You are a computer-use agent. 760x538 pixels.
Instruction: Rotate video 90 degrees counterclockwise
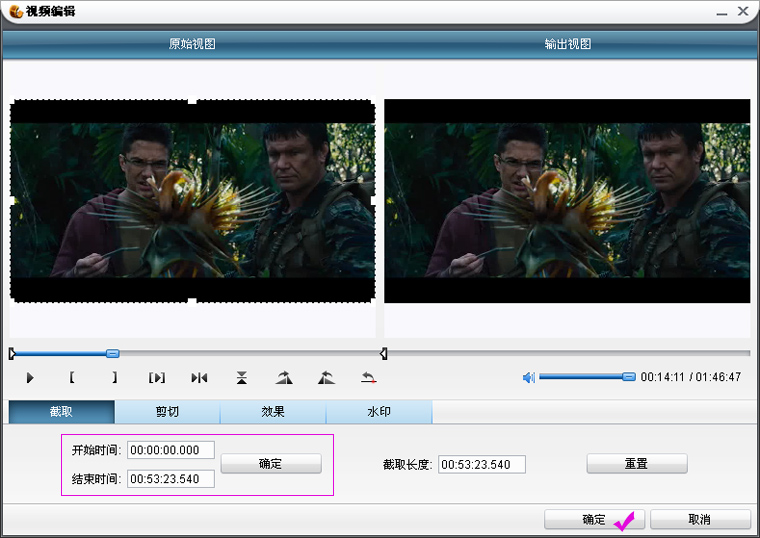(326, 378)
